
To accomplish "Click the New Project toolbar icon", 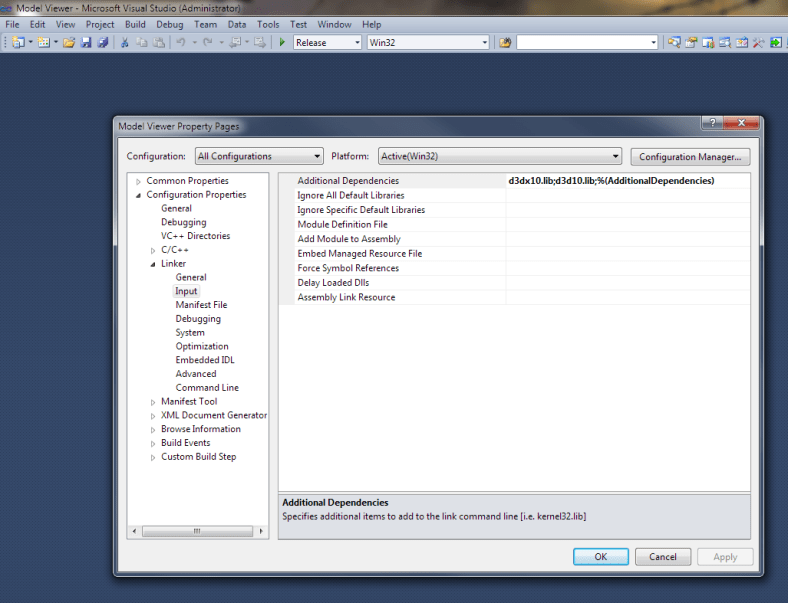I will click(18, 43).
